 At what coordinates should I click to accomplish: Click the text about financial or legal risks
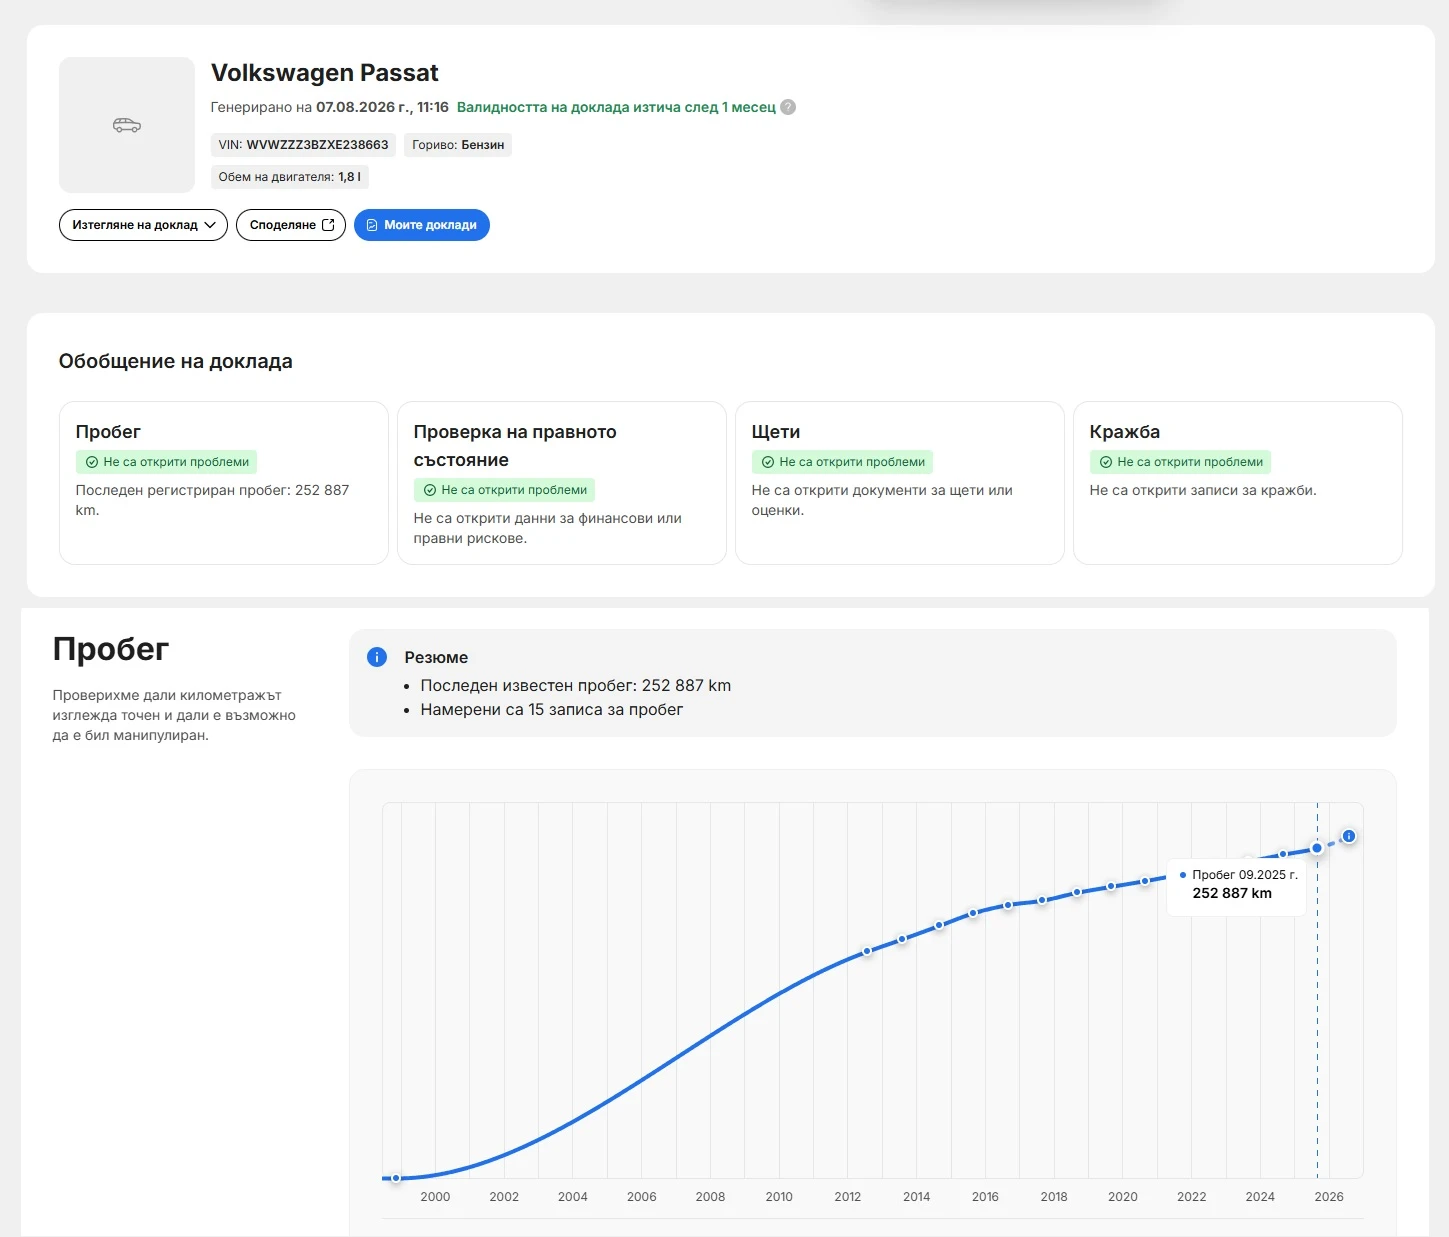pyautogui.click(x=548, y=528)
